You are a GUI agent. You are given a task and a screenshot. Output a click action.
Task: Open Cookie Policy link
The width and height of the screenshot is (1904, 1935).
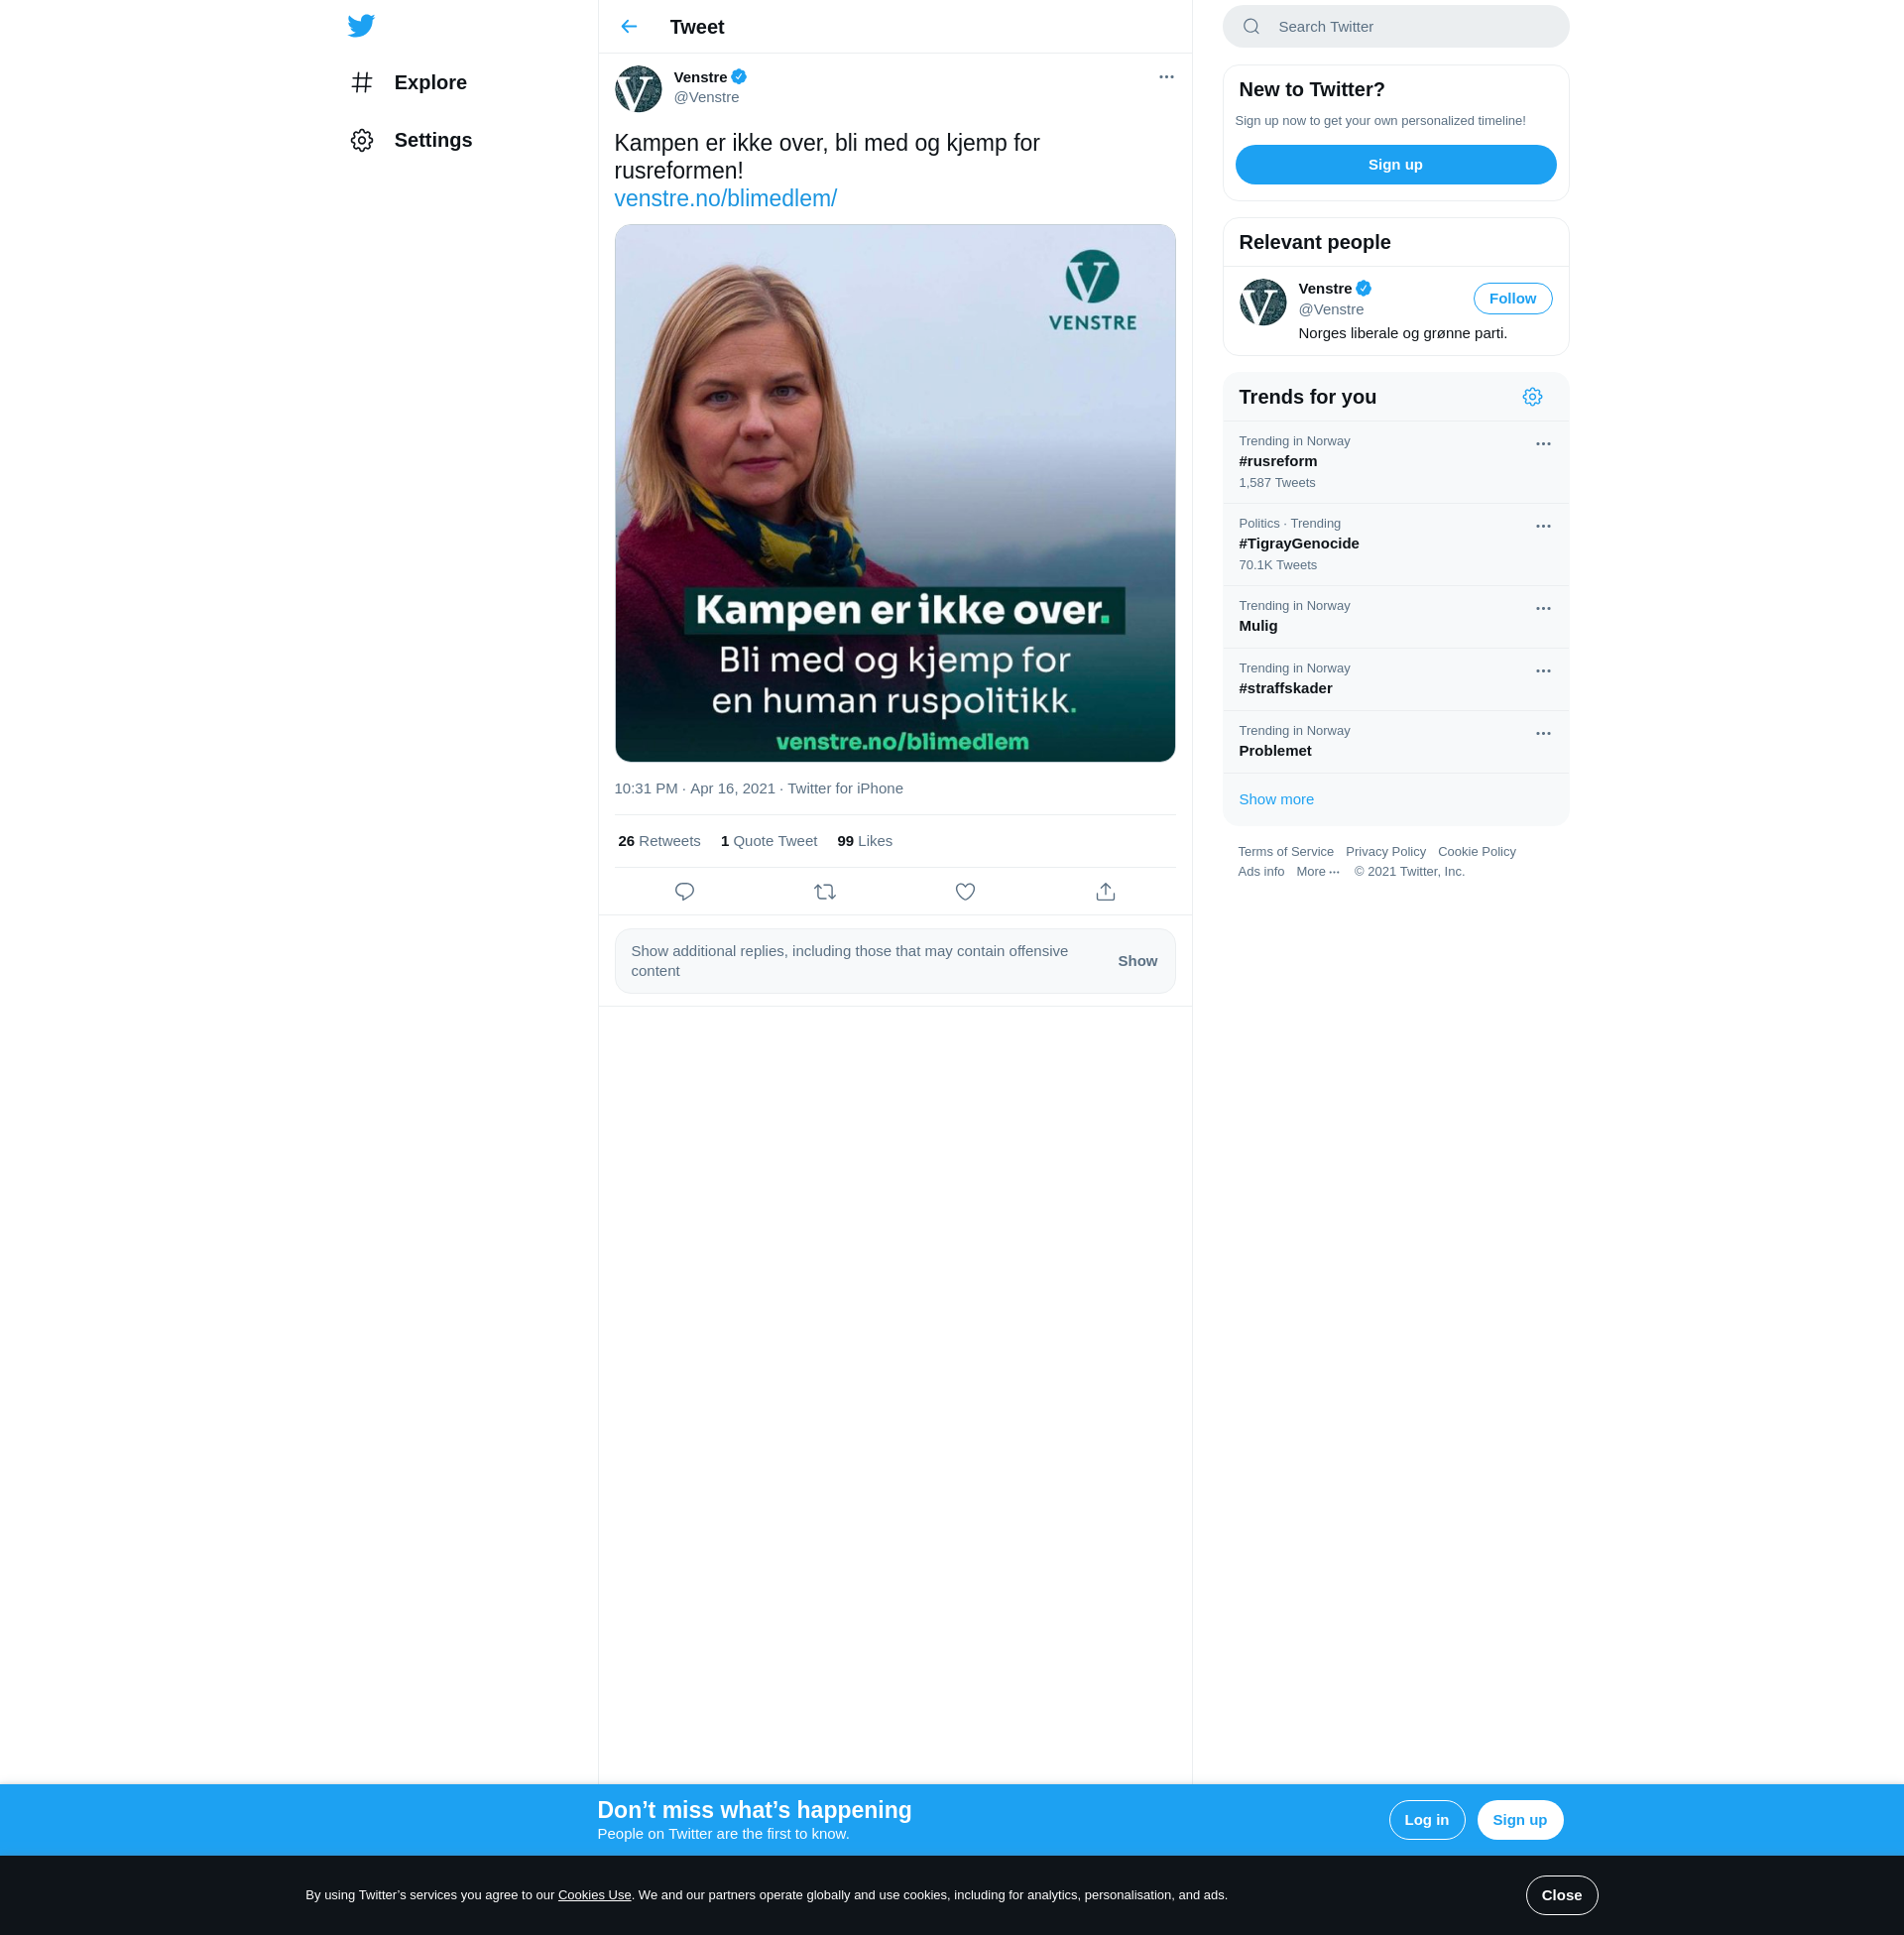pos(1476,851)
